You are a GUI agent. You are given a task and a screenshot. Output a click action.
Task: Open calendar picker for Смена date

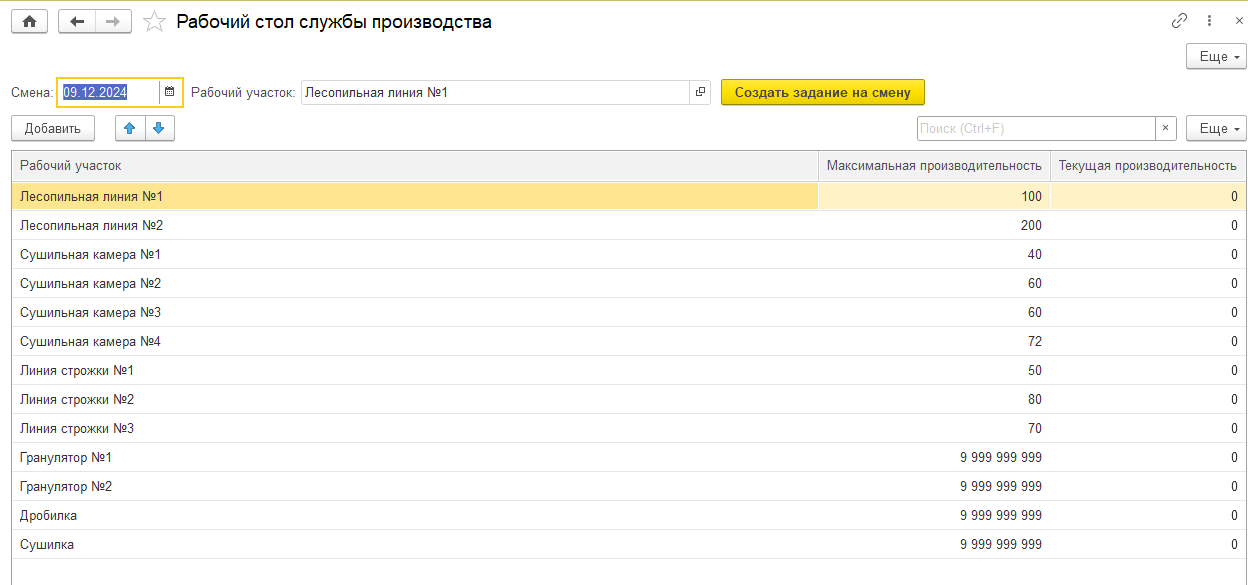(170, 92)
